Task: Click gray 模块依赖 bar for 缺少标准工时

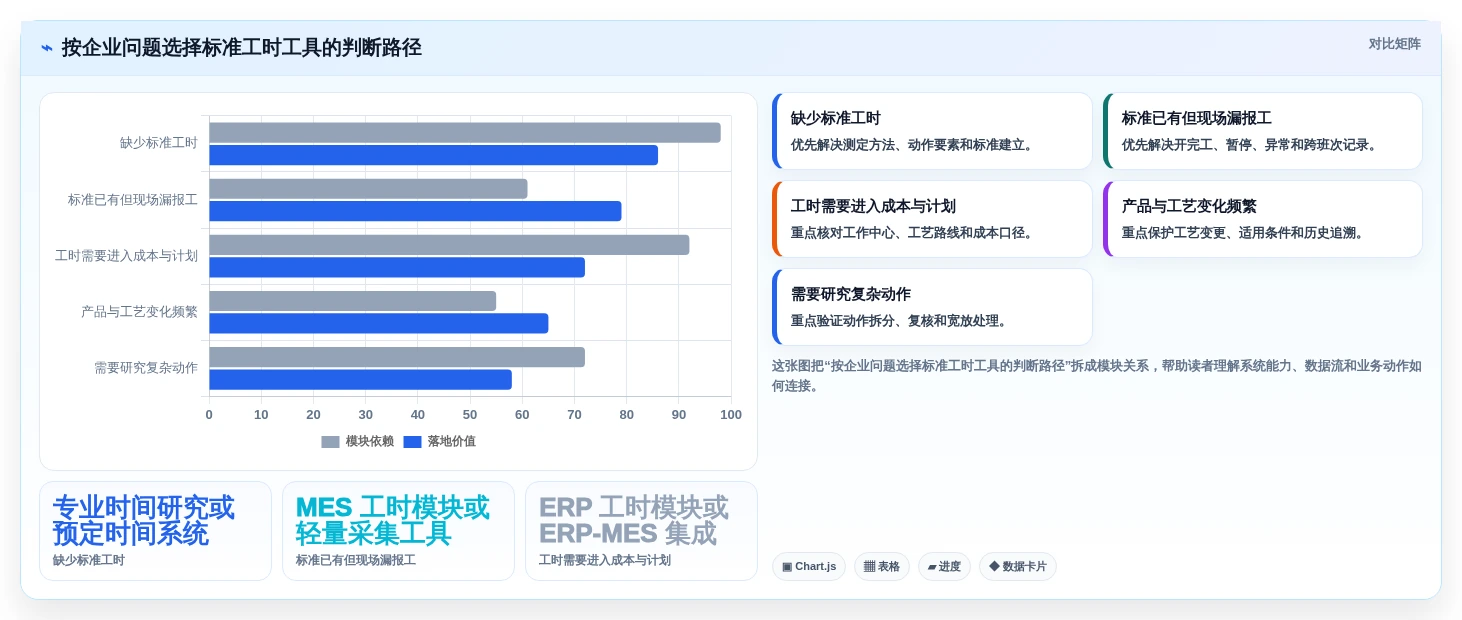Action: 465,132
